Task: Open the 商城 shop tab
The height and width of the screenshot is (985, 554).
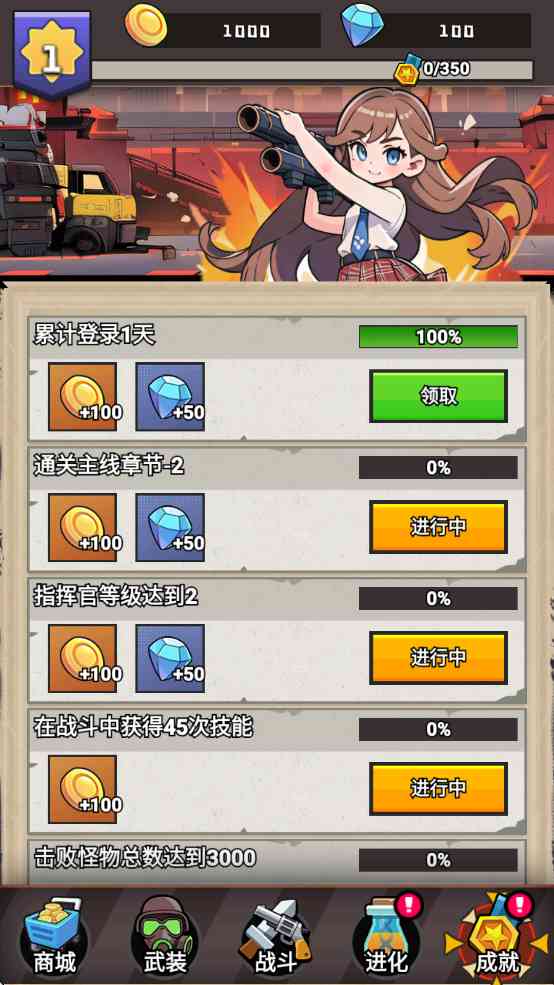Action: [54, 937]
